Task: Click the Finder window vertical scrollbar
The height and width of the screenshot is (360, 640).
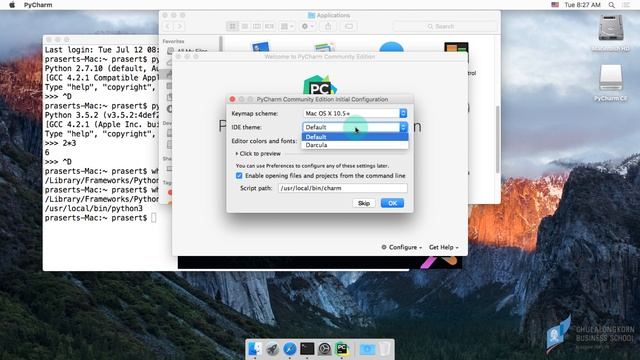Action: pos(498,139)
